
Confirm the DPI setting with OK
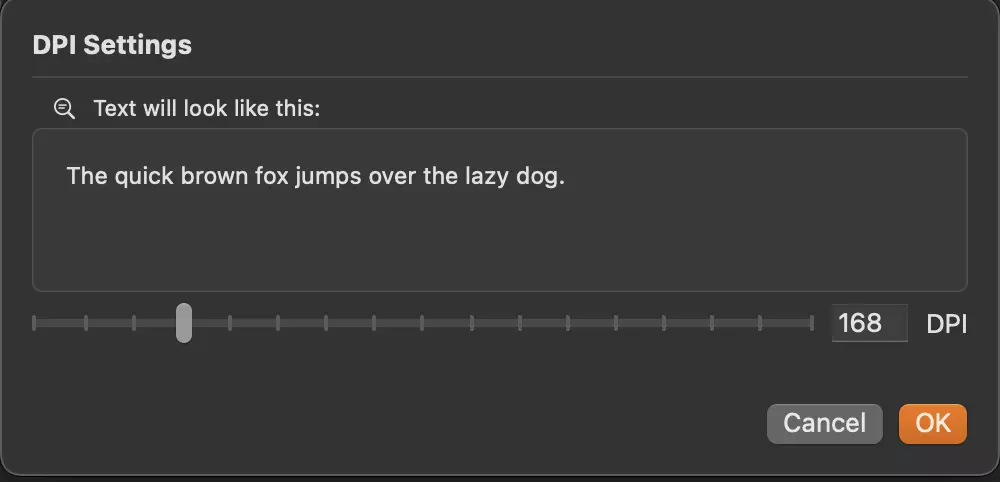pyautogui.click(x=932, y=423)
